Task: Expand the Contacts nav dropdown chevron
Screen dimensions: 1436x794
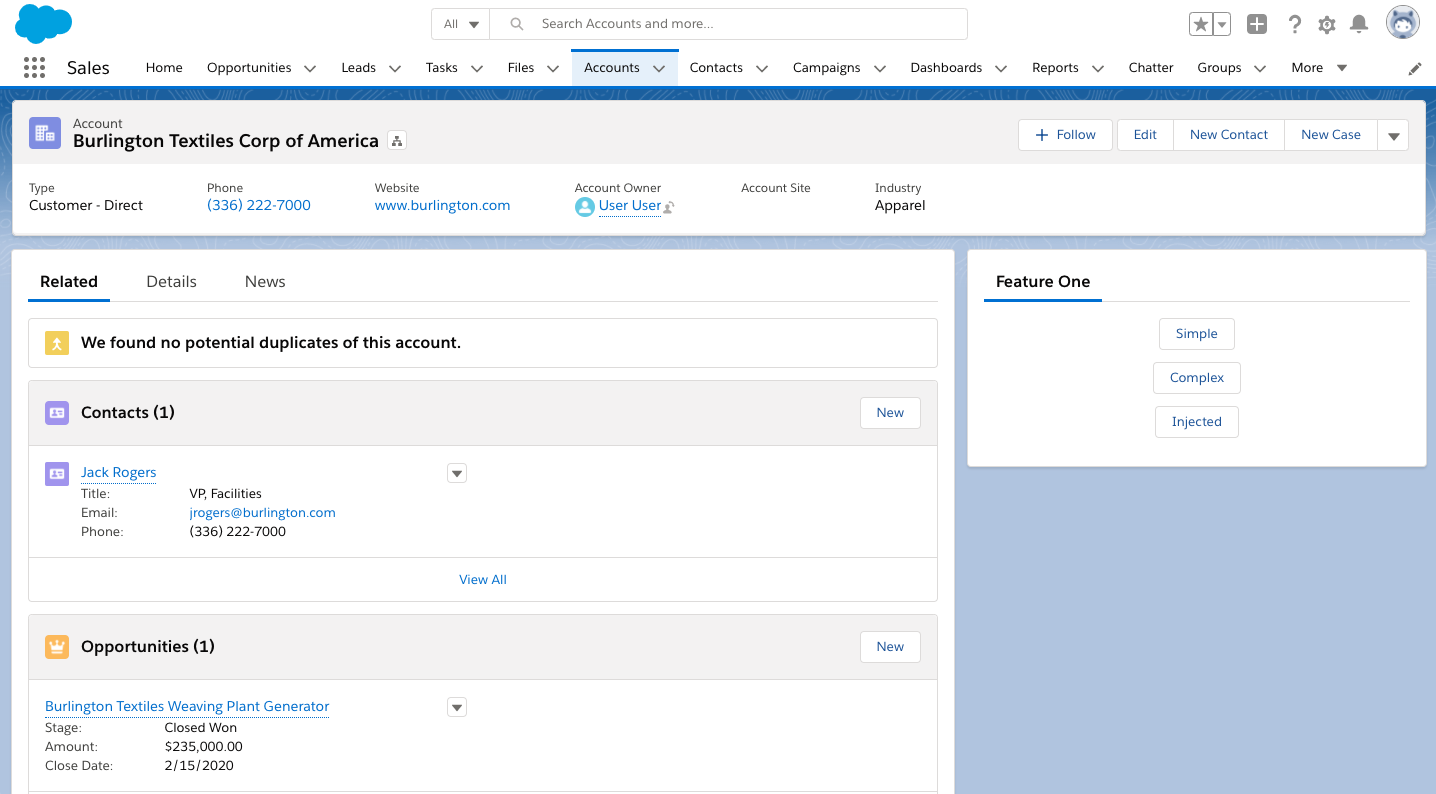Action: point(762,68)
